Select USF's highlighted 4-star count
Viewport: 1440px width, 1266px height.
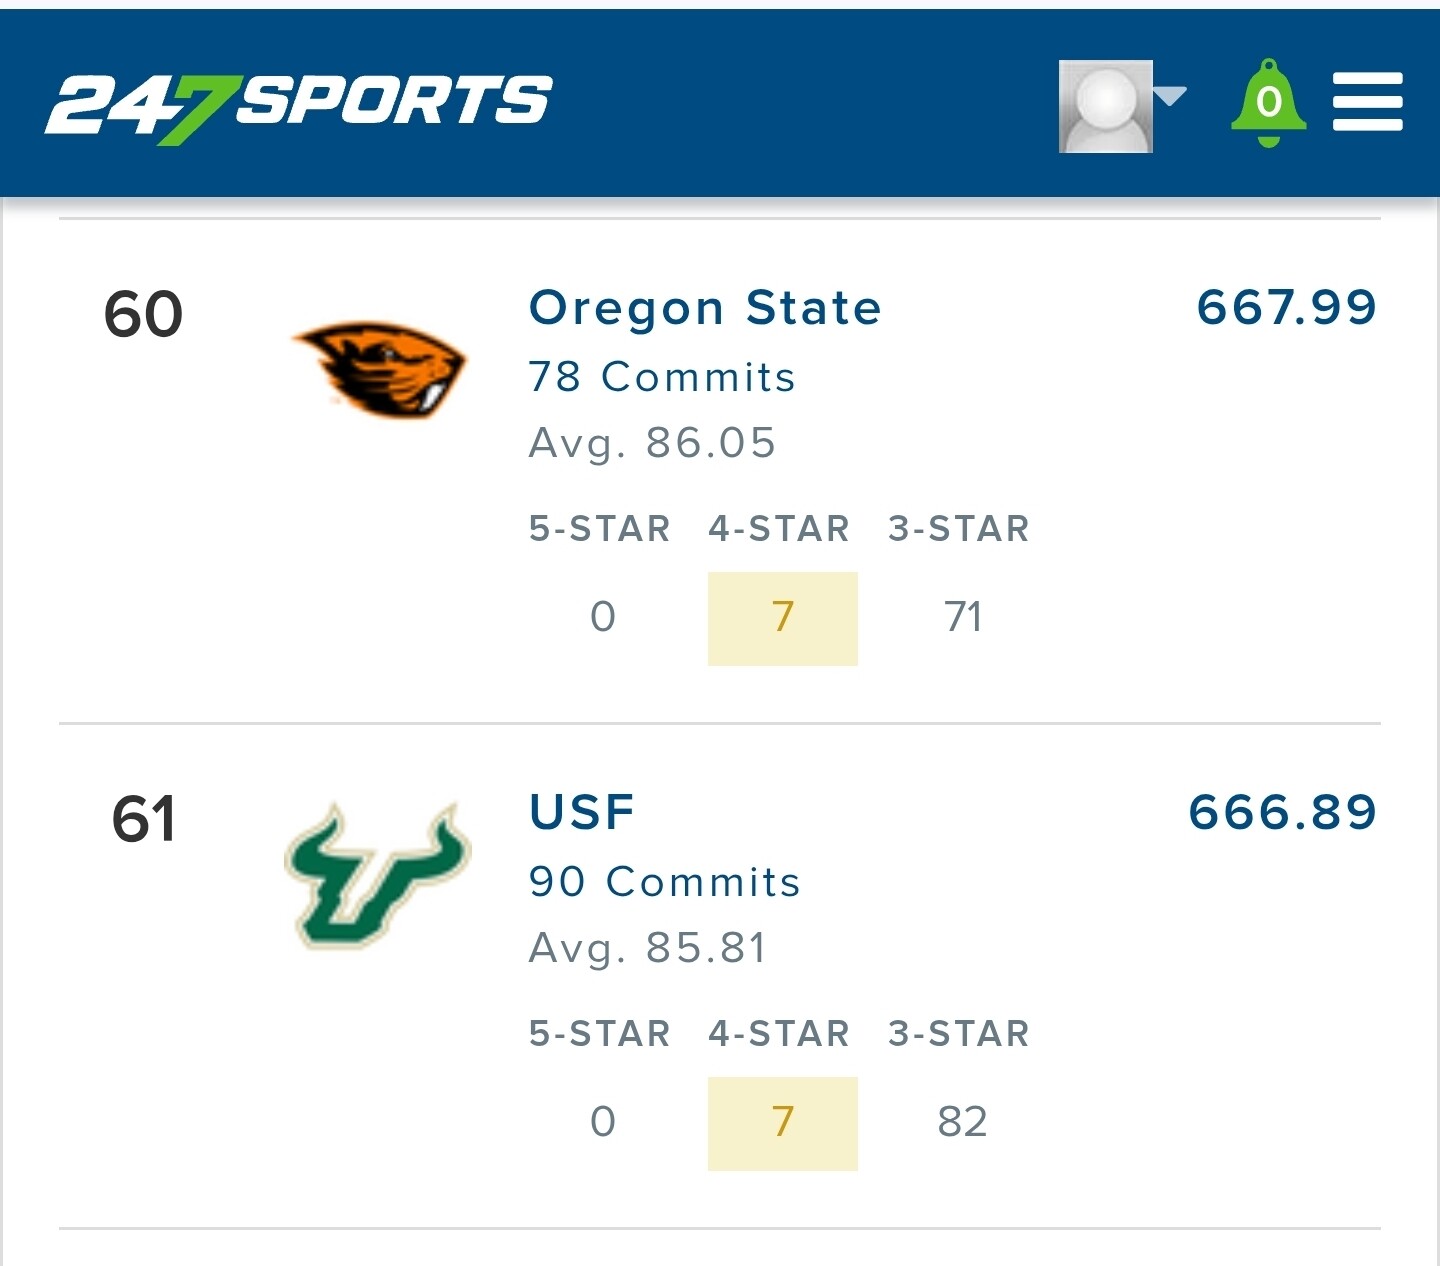(x=783, y=1123)
